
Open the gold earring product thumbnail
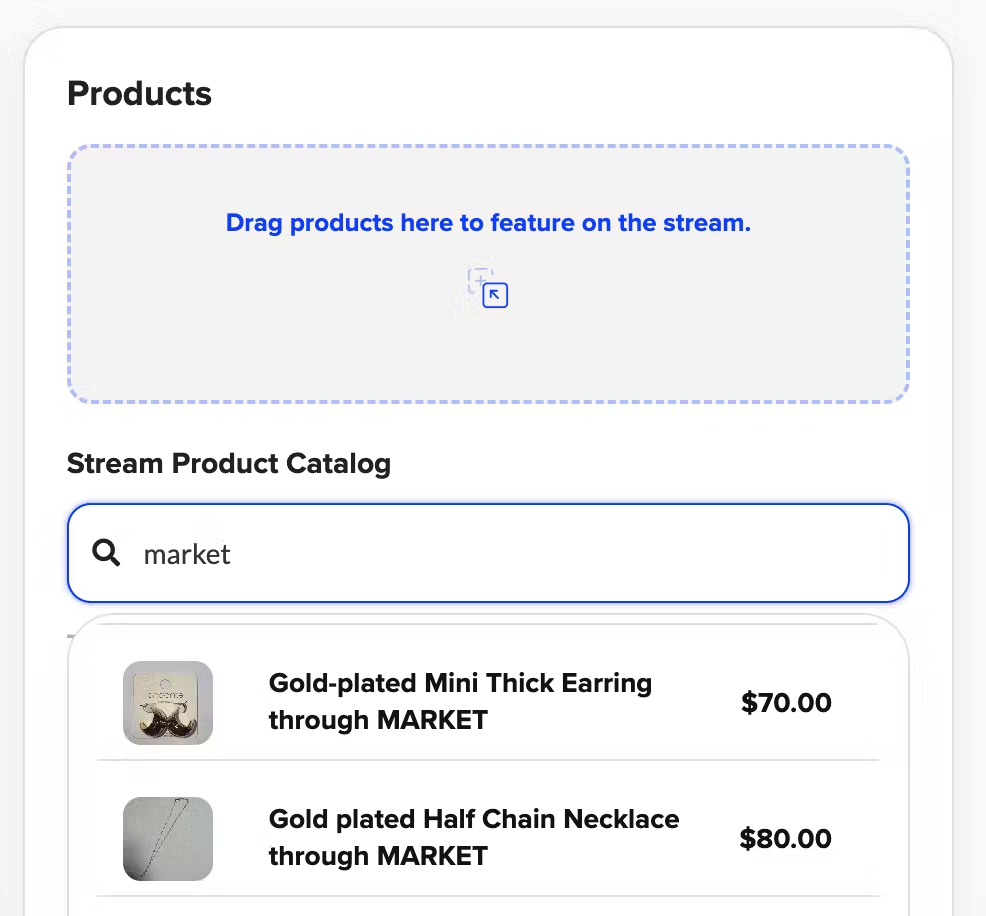point(168,703)
